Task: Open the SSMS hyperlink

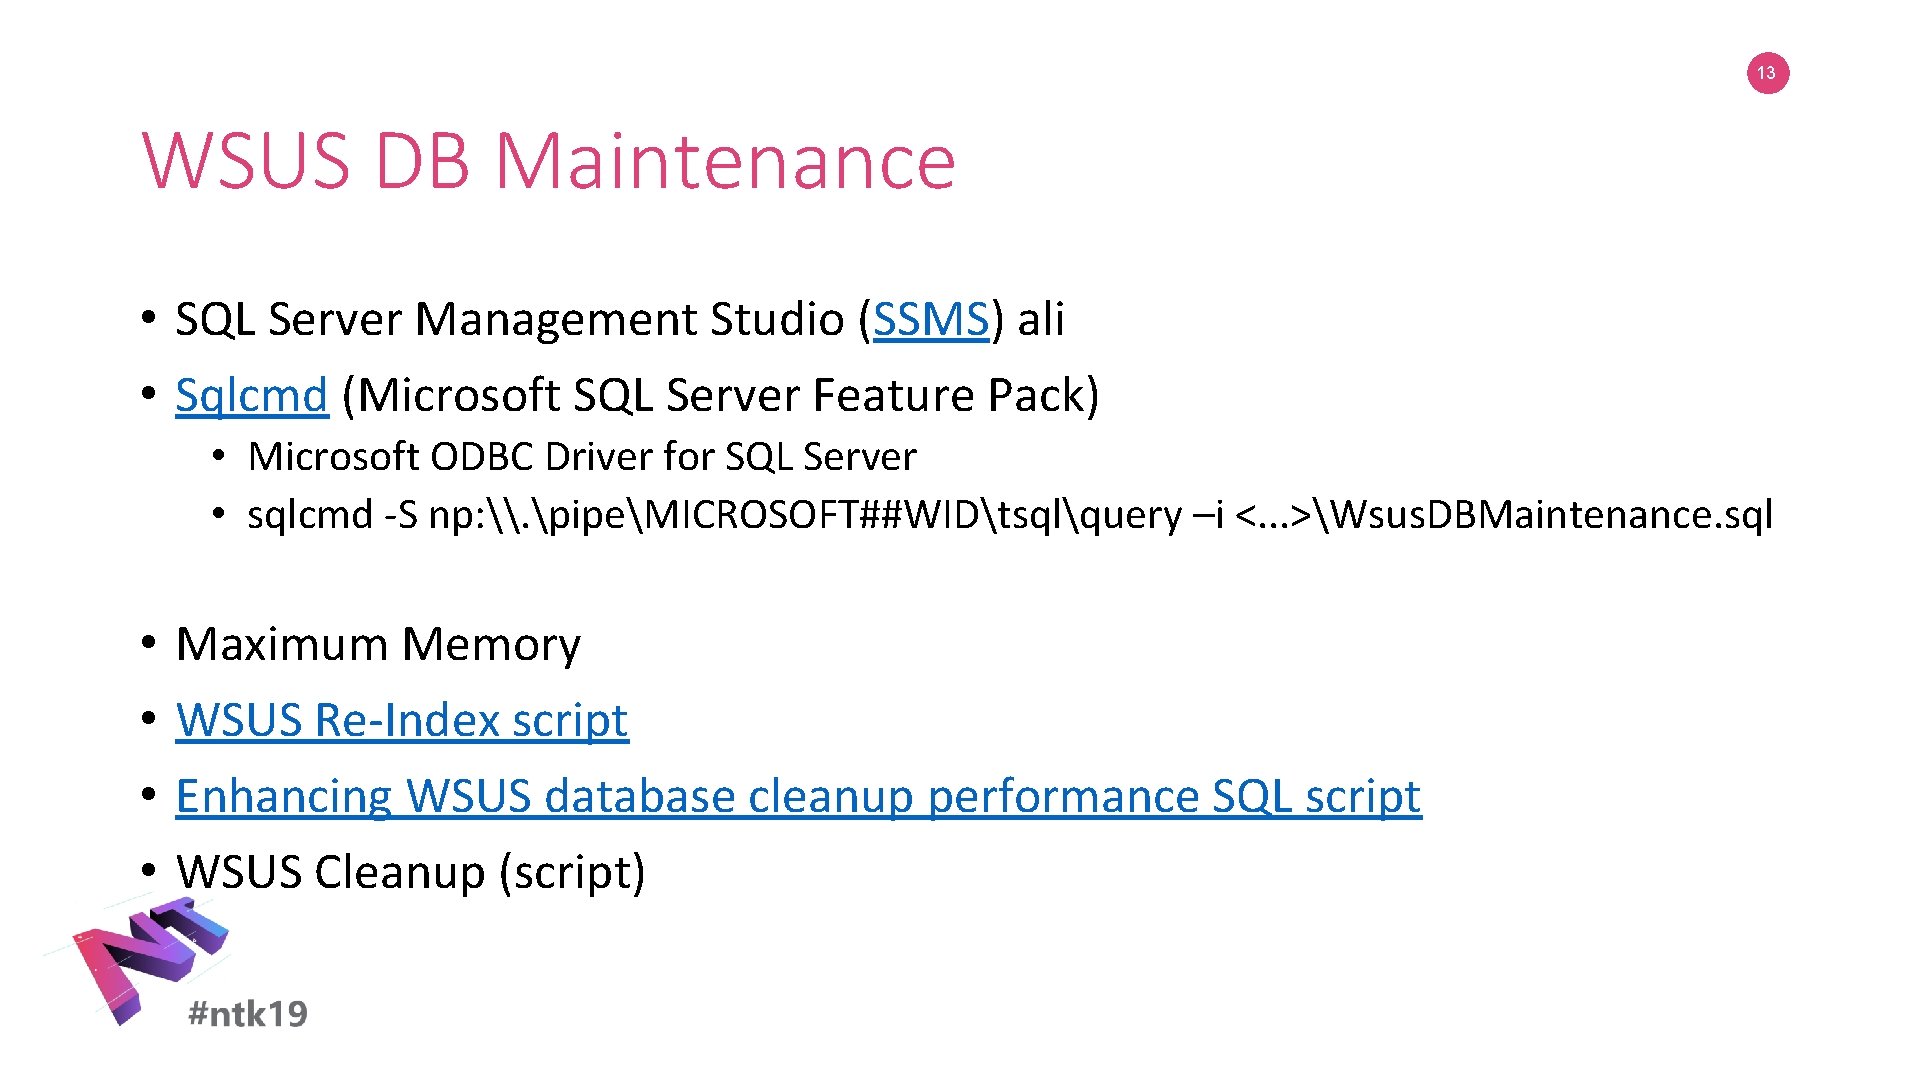Action: (931, 320)
